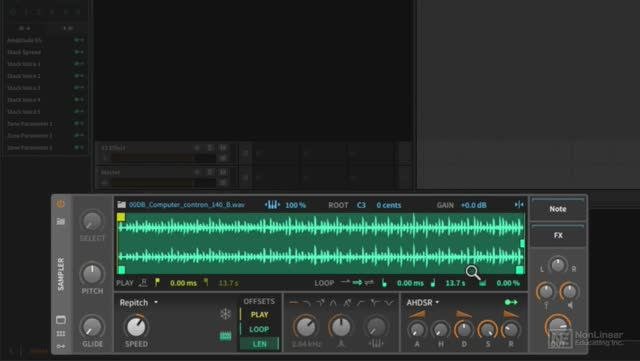Toggle the keyboard tracking icon beside 100 %
The image size is (640, 361).
click(272, 205)
